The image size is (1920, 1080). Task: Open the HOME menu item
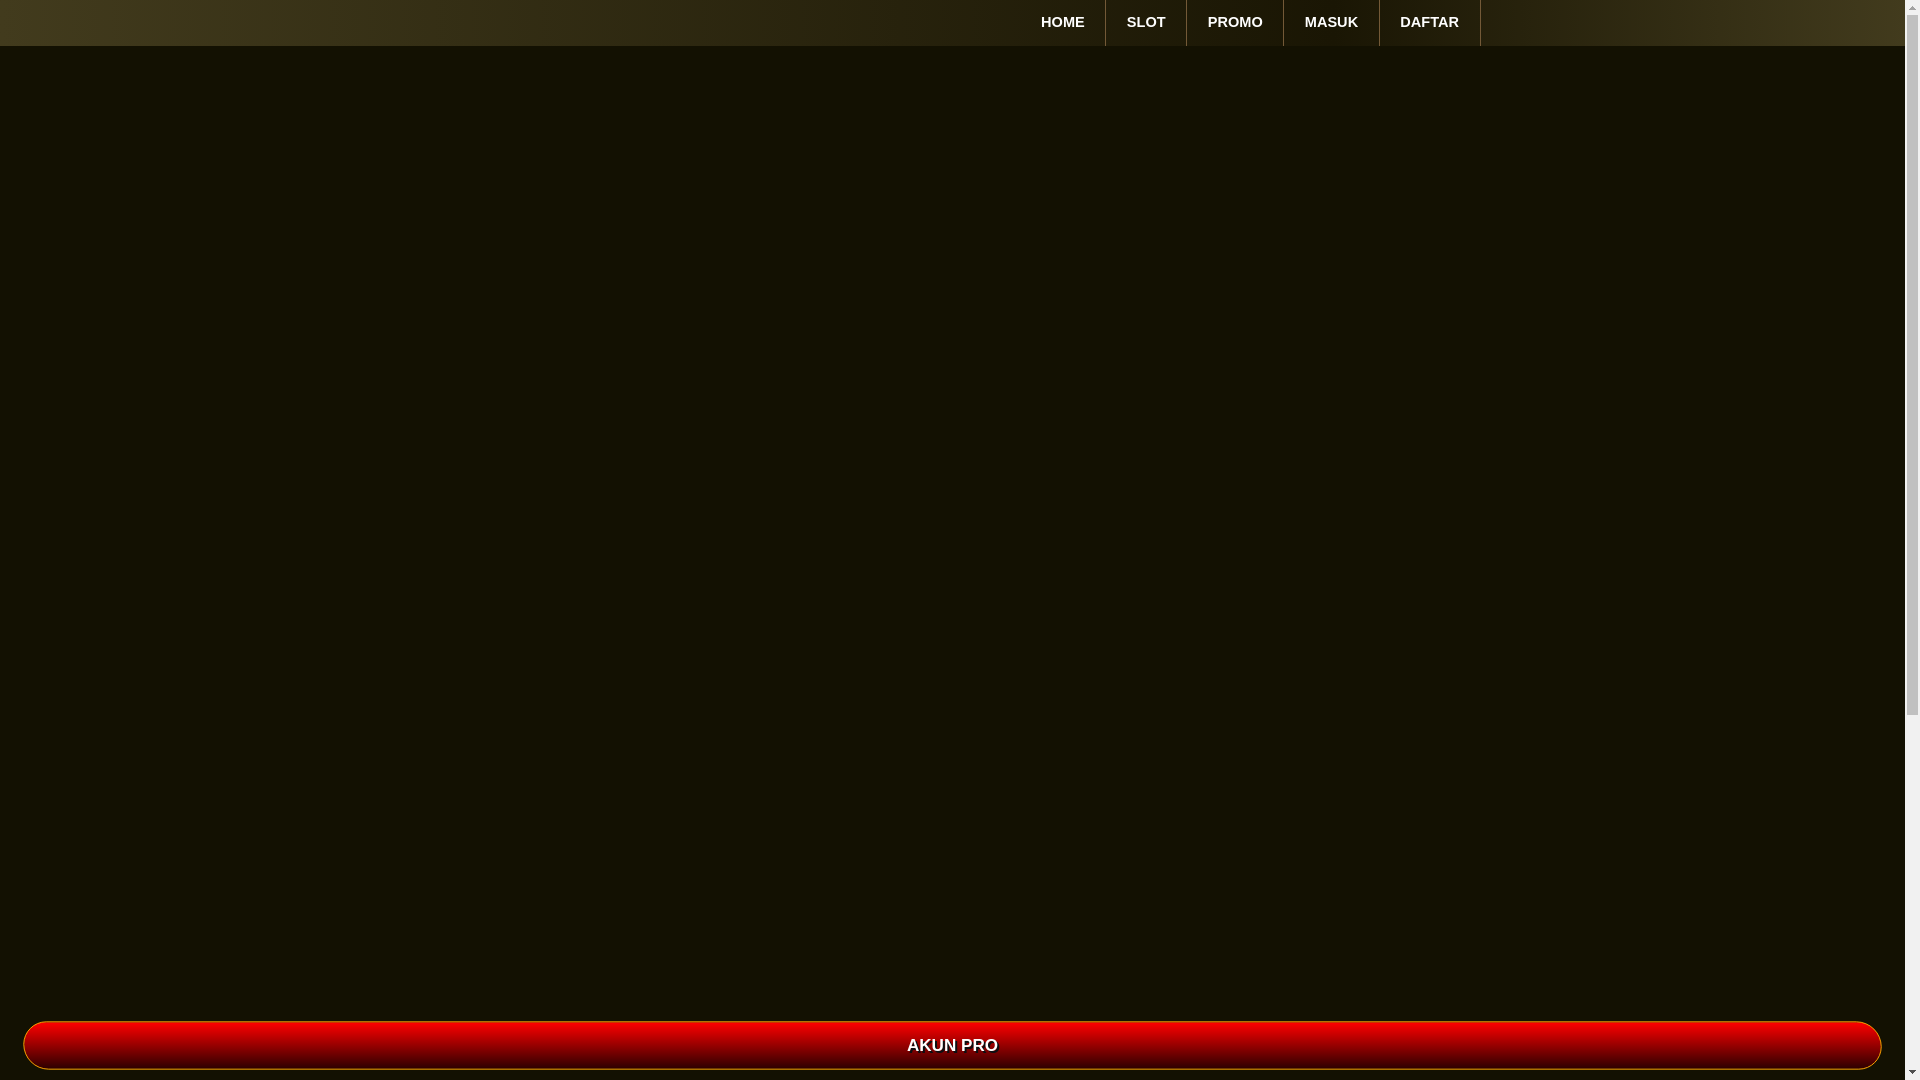[1062, 22]
